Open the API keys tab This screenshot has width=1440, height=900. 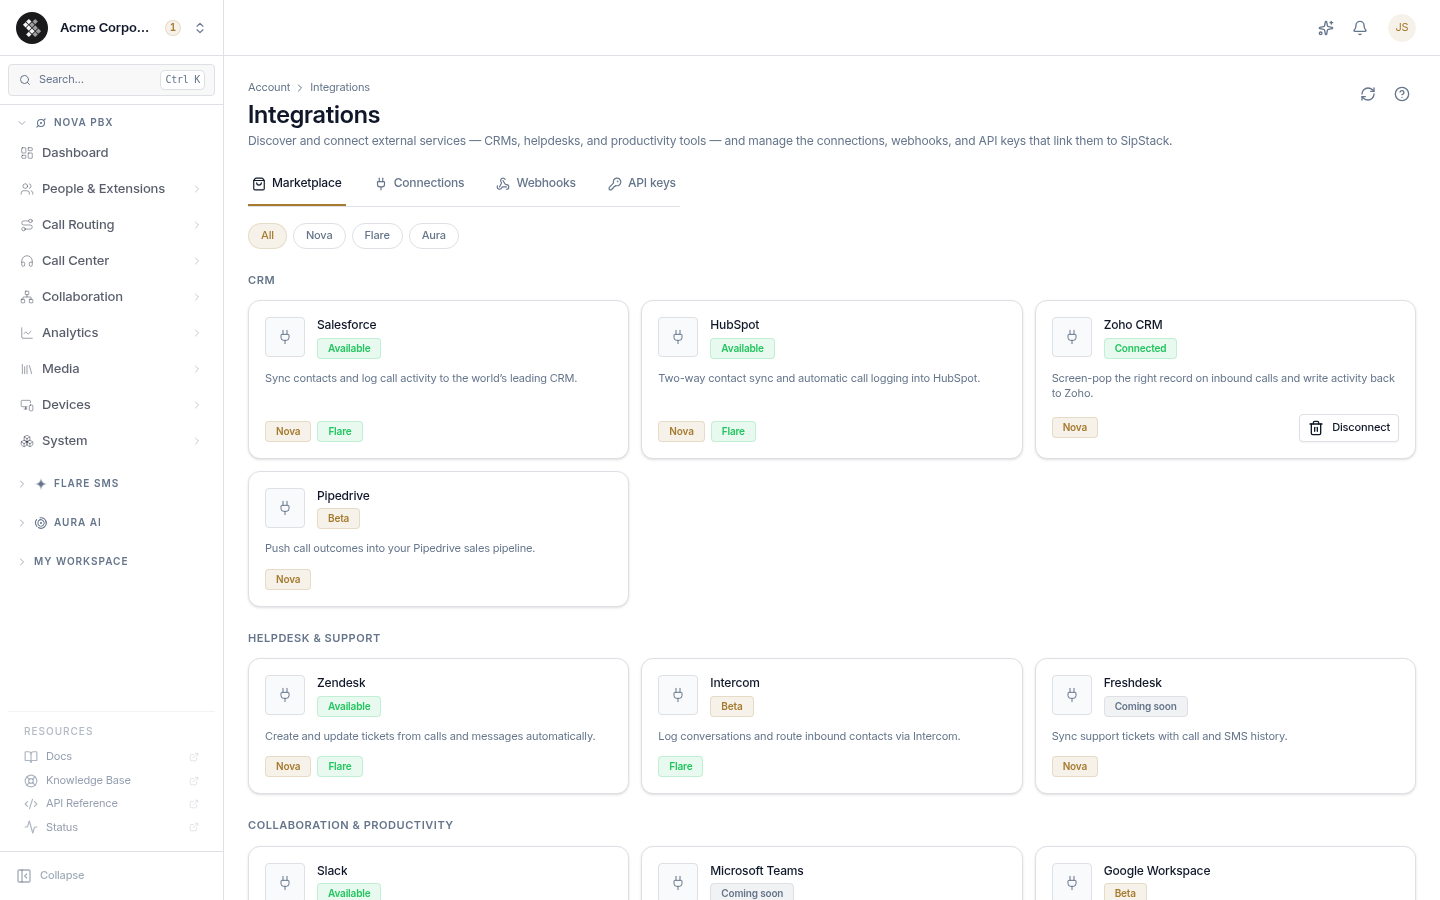(x=642, y=184)
